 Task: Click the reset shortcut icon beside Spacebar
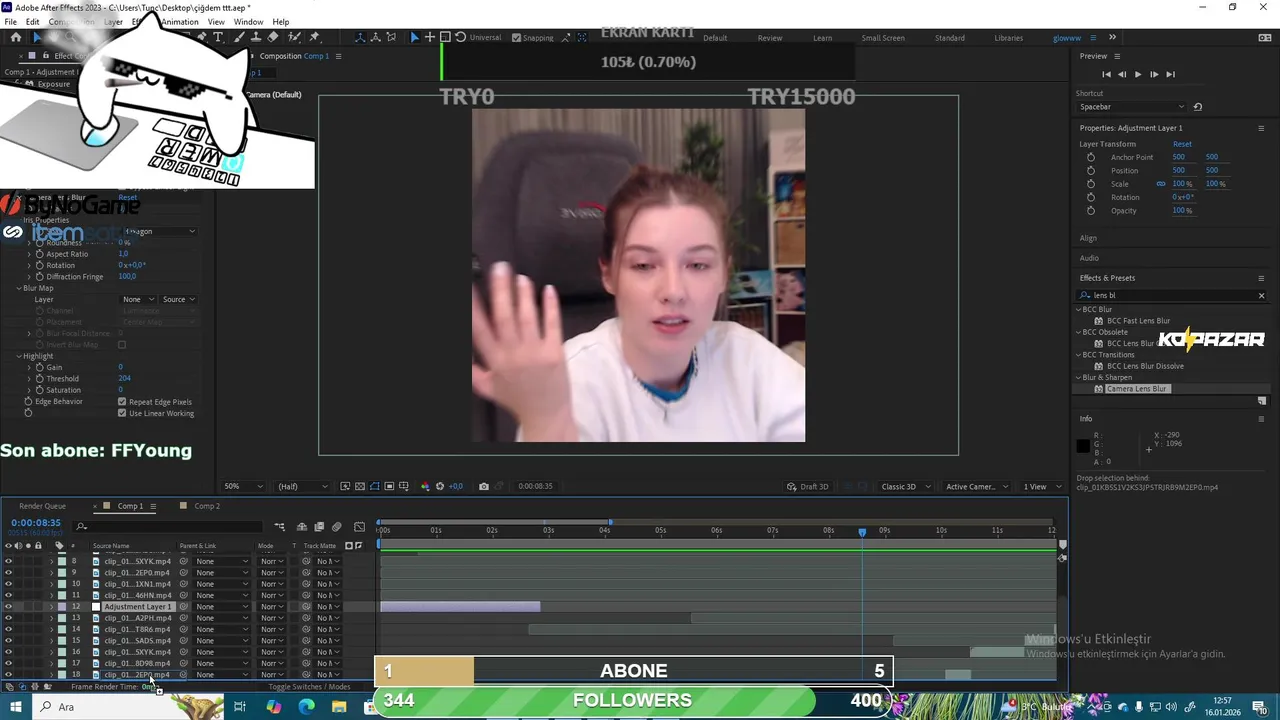coord(1198,107)
